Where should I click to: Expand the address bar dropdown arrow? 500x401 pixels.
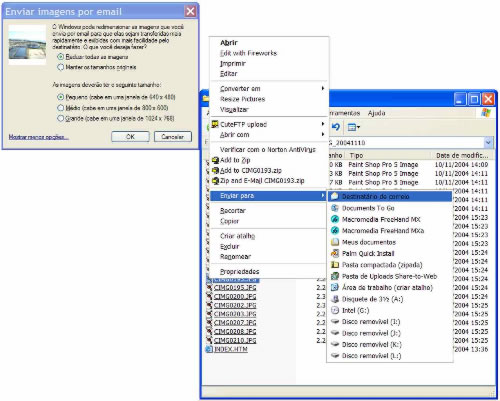coord(488,143)
